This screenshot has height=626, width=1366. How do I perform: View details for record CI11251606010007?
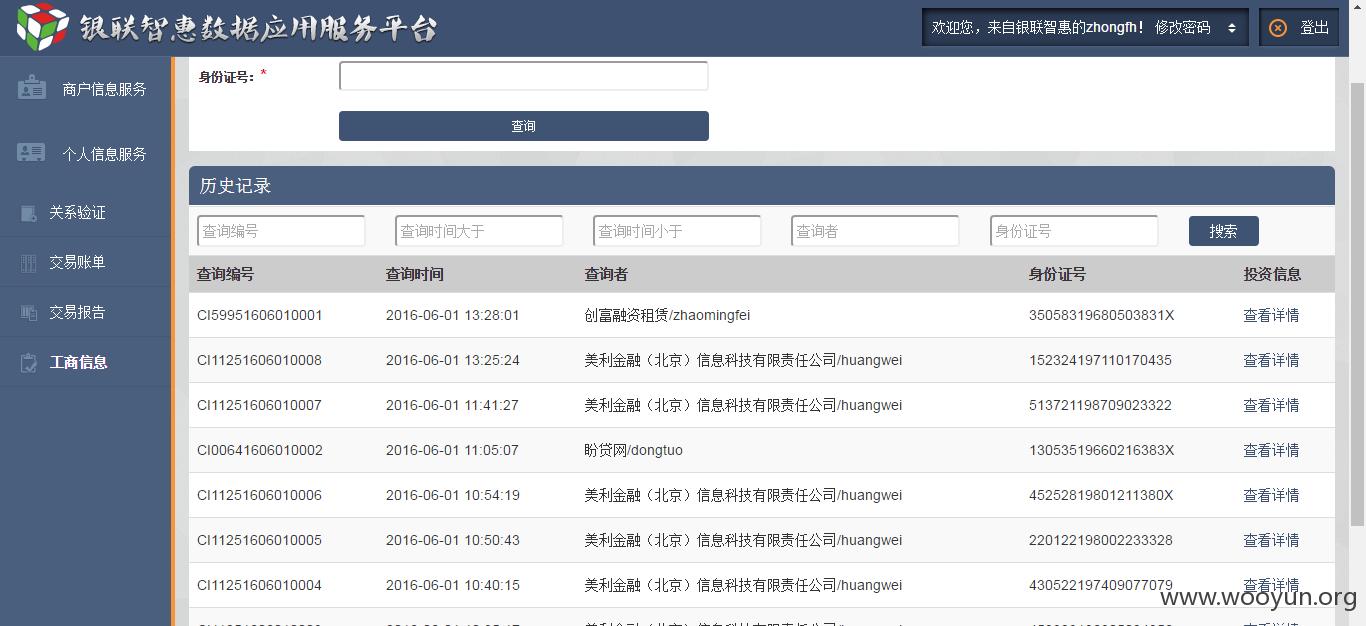[x=1271, y=405]
